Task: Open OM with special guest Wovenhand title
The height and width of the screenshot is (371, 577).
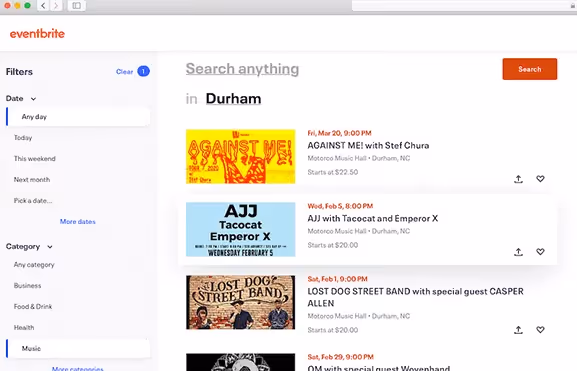Action: (x=379, y=368)
